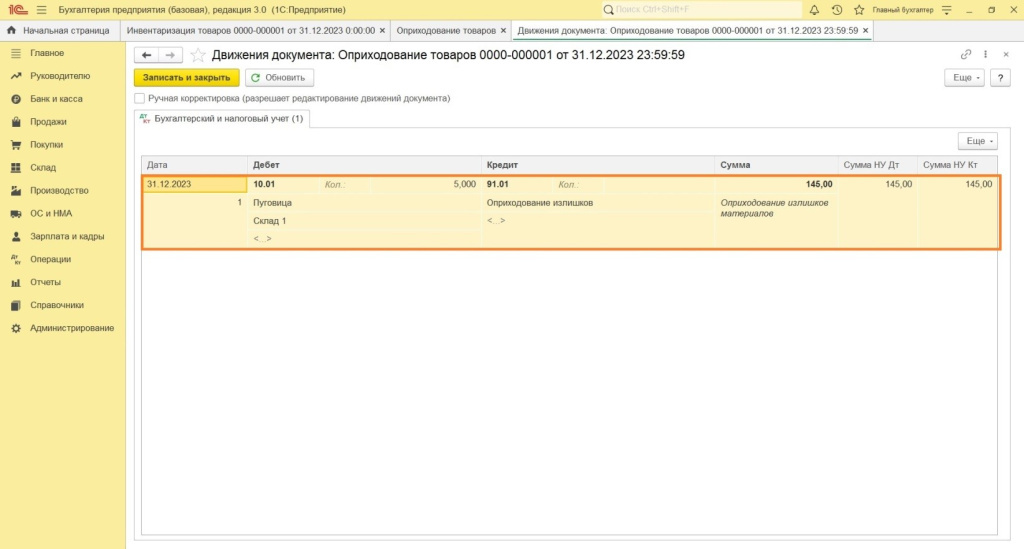Open service settings lines icon near Главный бухгалтер
This screenshot has height=549, width=1024.
[x=946, y=10]
